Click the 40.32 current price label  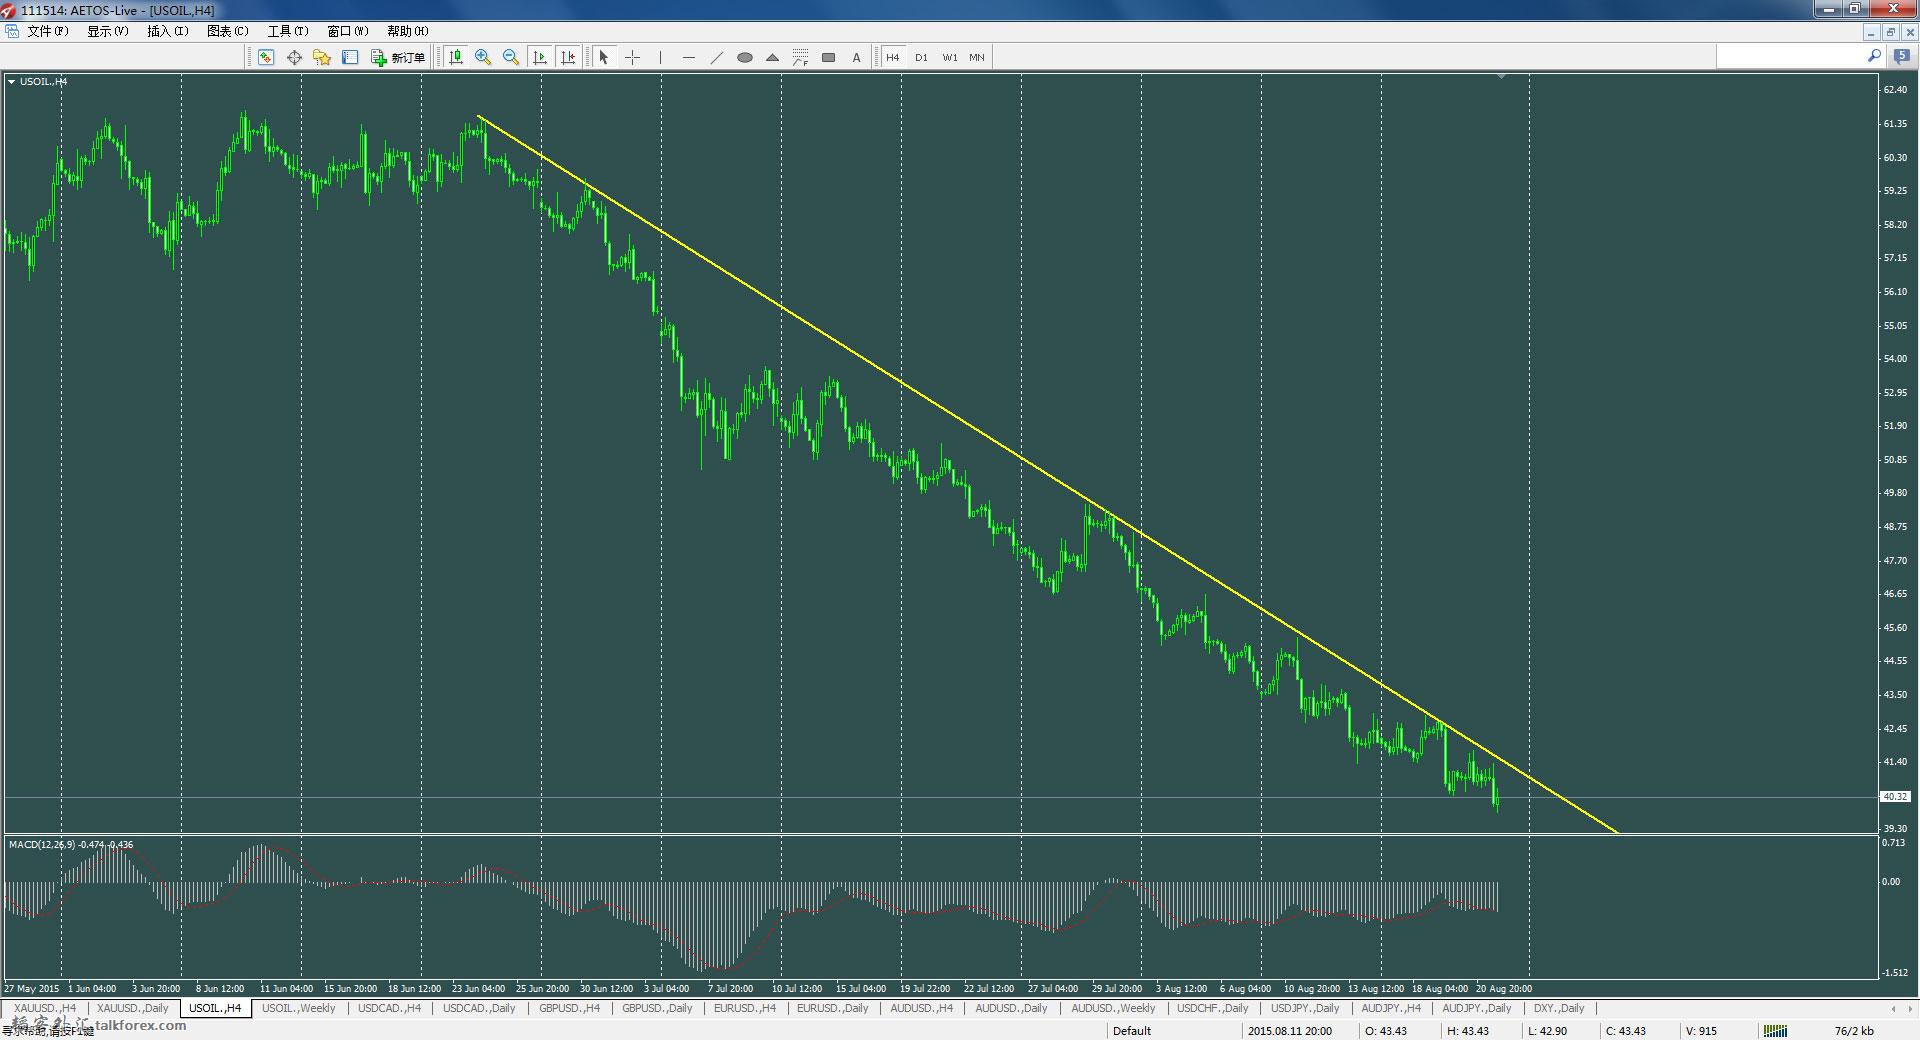pyautogui.click(x=1894, y=797)
